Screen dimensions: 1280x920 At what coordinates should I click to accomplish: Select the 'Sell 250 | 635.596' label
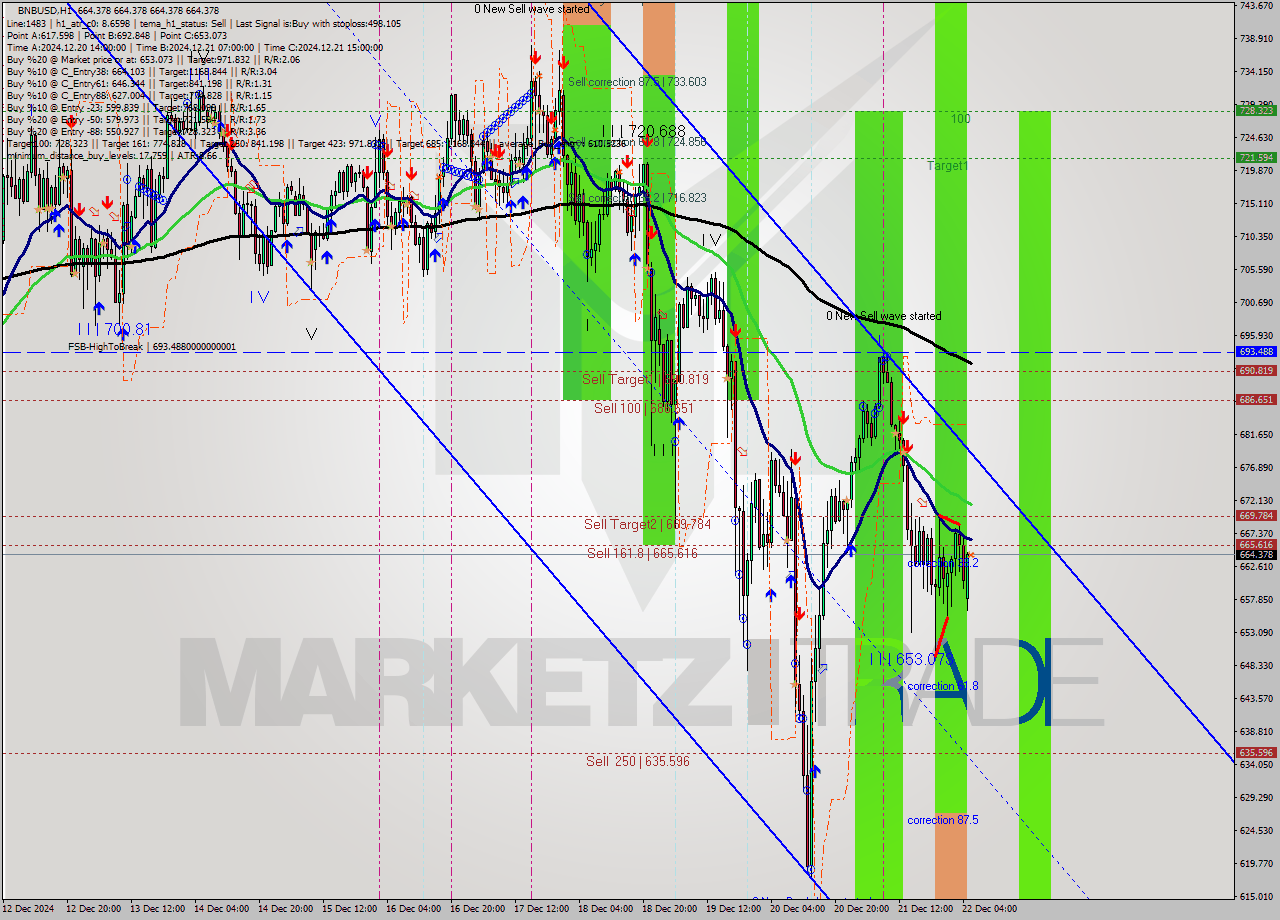[x=638, y=761]
